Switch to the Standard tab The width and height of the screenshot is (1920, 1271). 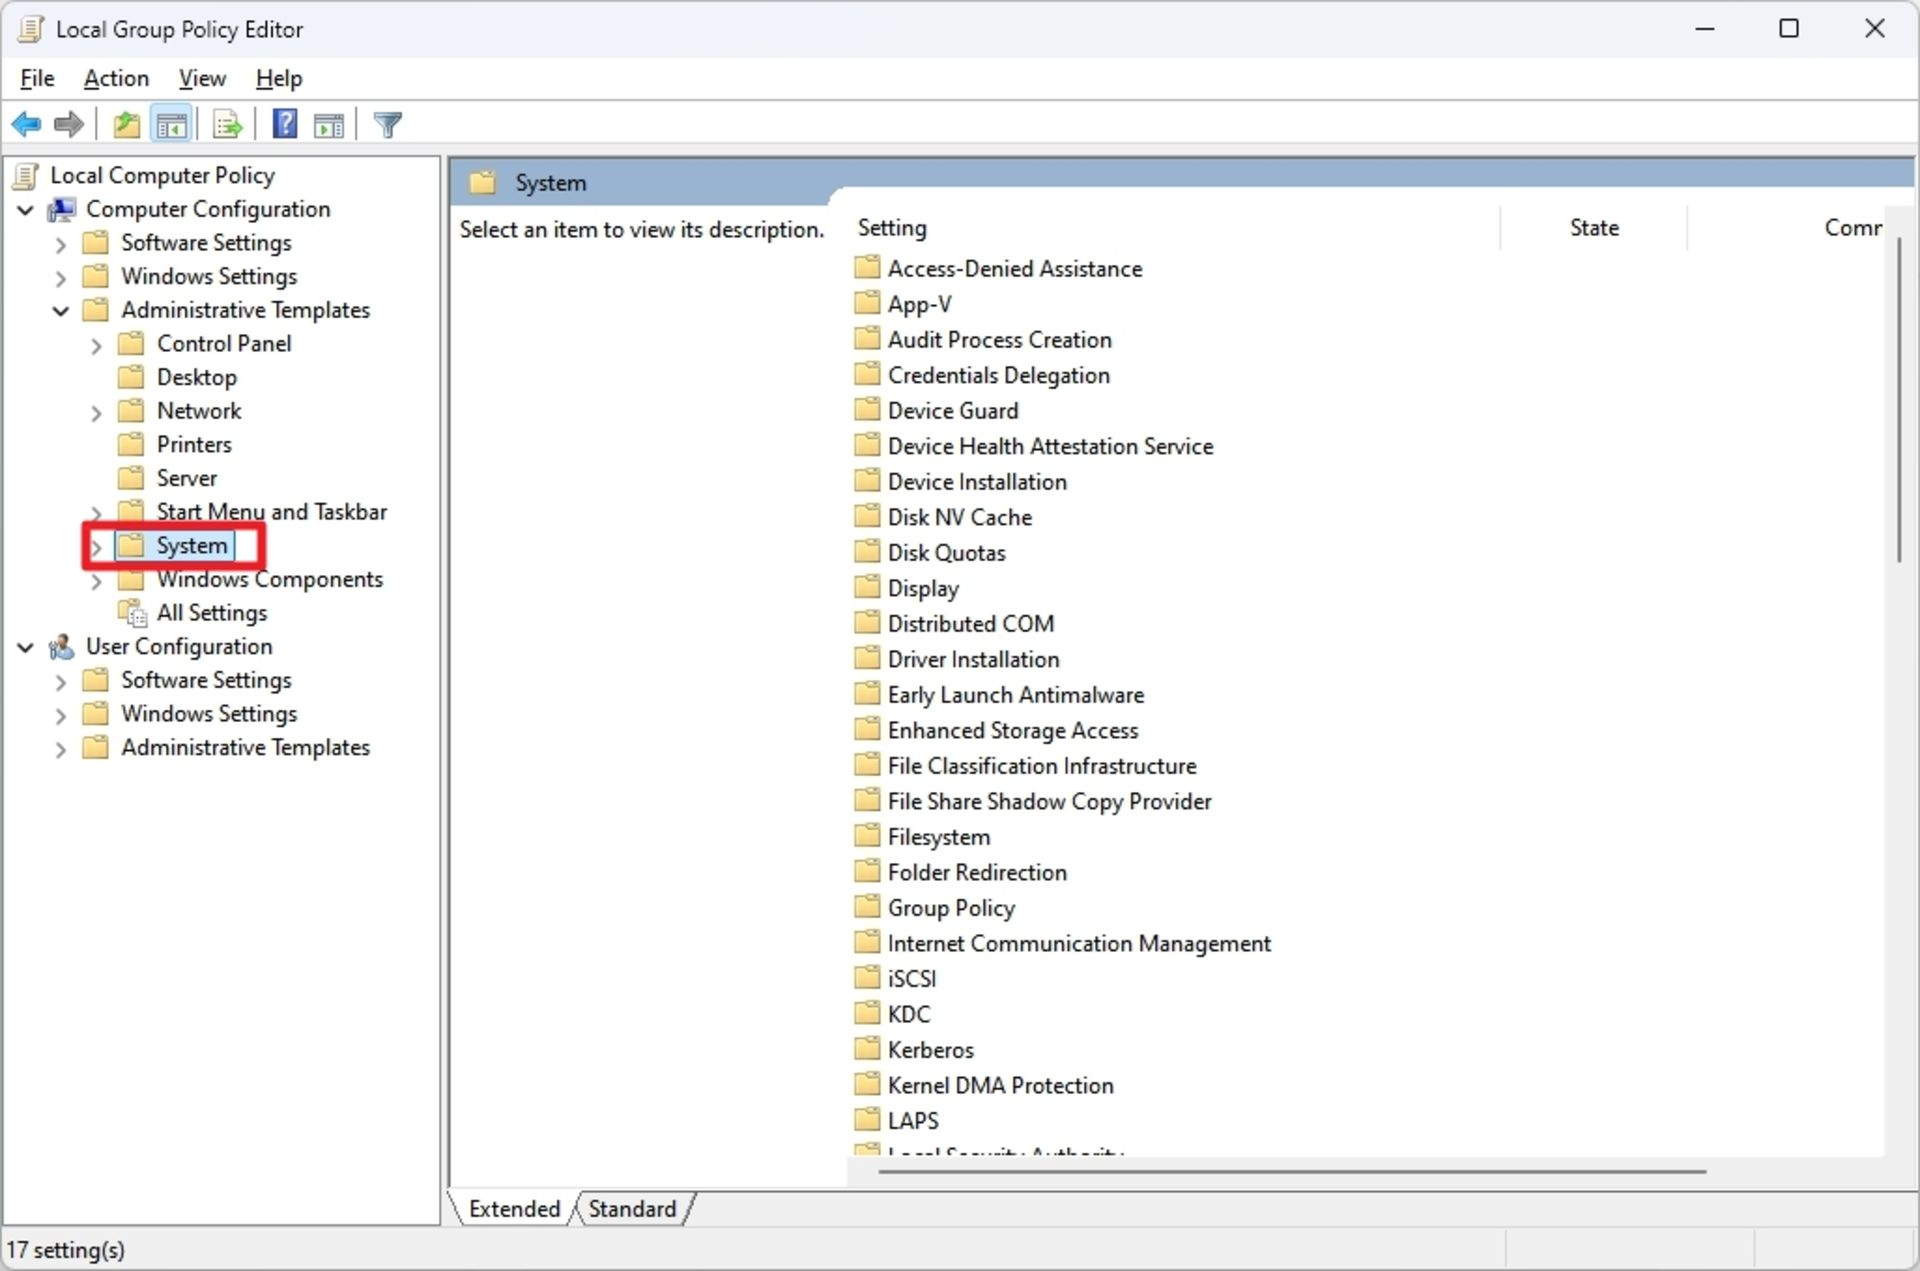pyautogui.click(x=631, y=1208)
